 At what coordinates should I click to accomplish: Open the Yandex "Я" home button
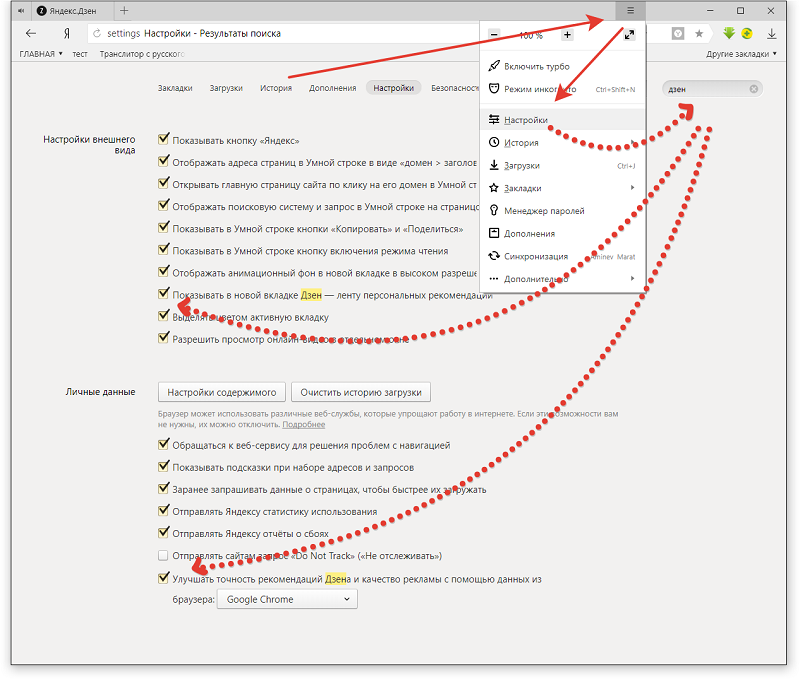[66, 34]
